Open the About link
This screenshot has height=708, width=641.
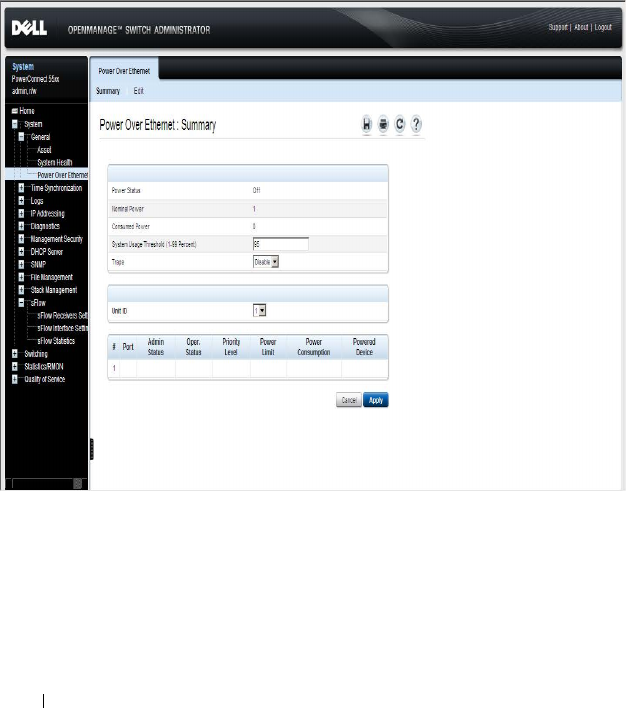pyautogui.click(x=581, y=27)
